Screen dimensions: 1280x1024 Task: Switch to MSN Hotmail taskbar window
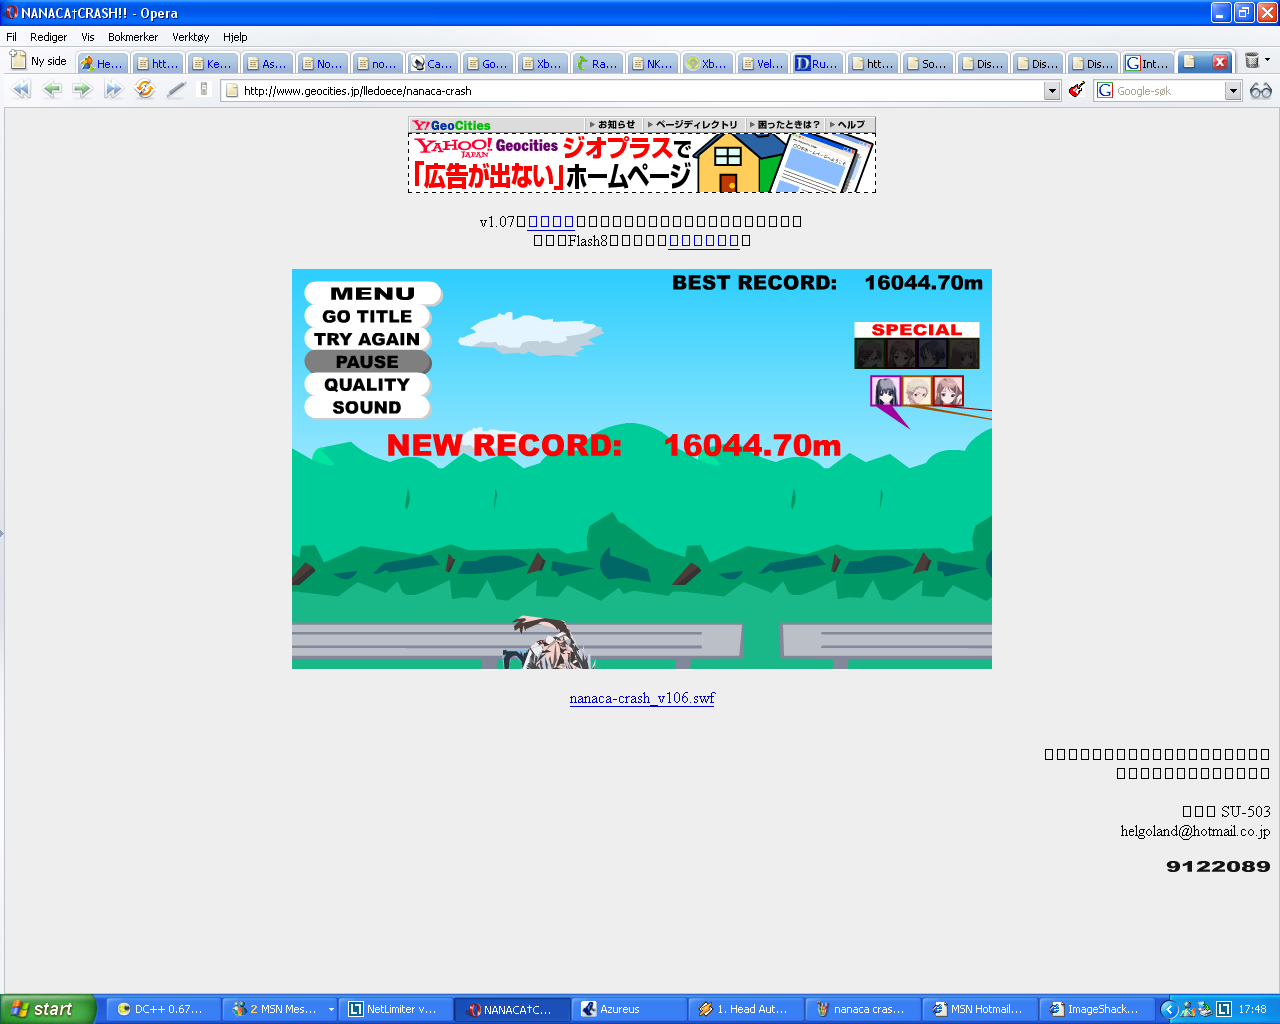981,1009
